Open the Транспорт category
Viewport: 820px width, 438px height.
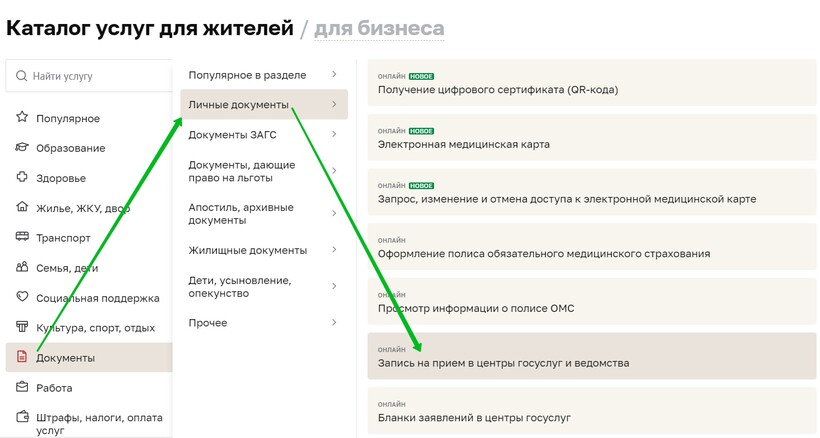pos(63,238)
